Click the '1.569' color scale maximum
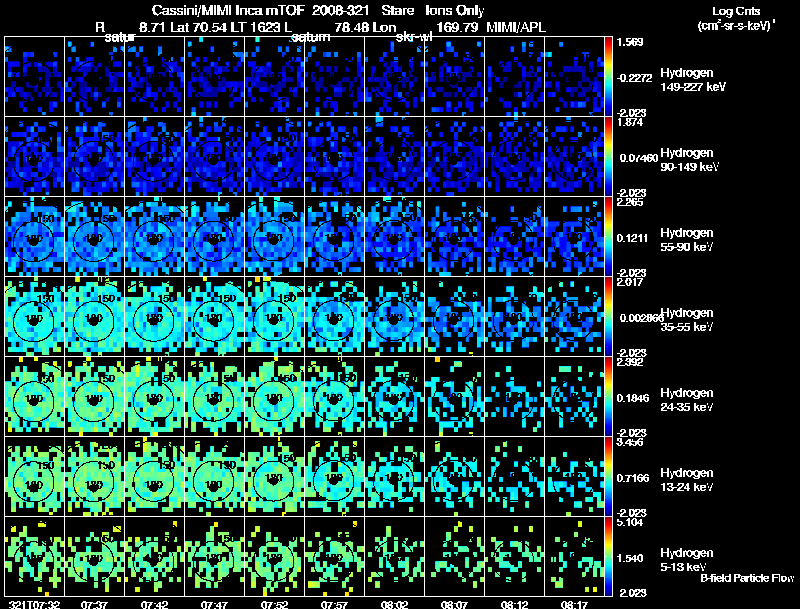Screen dimensions: 800x609 [630, 42]
